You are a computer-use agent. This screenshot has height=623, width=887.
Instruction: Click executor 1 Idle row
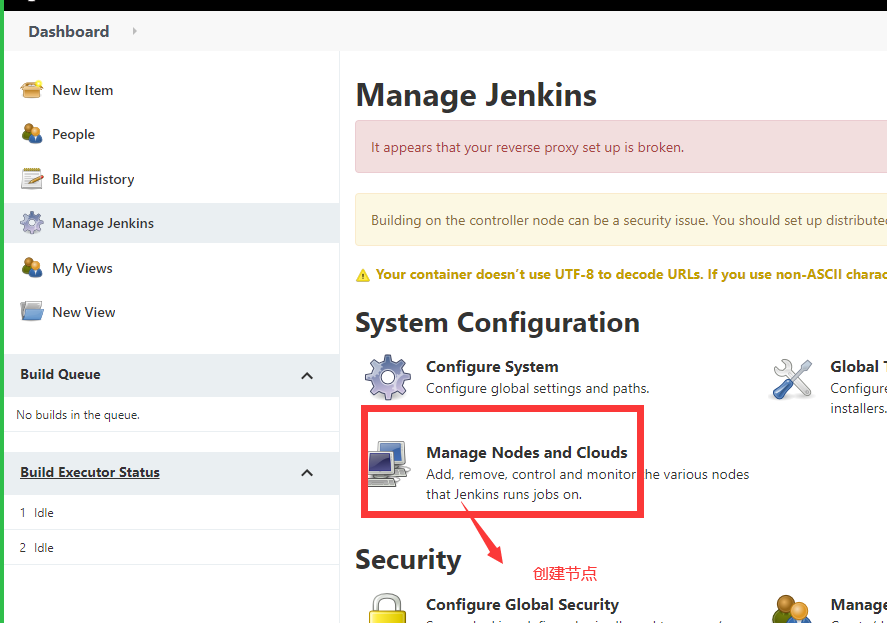(172, 513)
